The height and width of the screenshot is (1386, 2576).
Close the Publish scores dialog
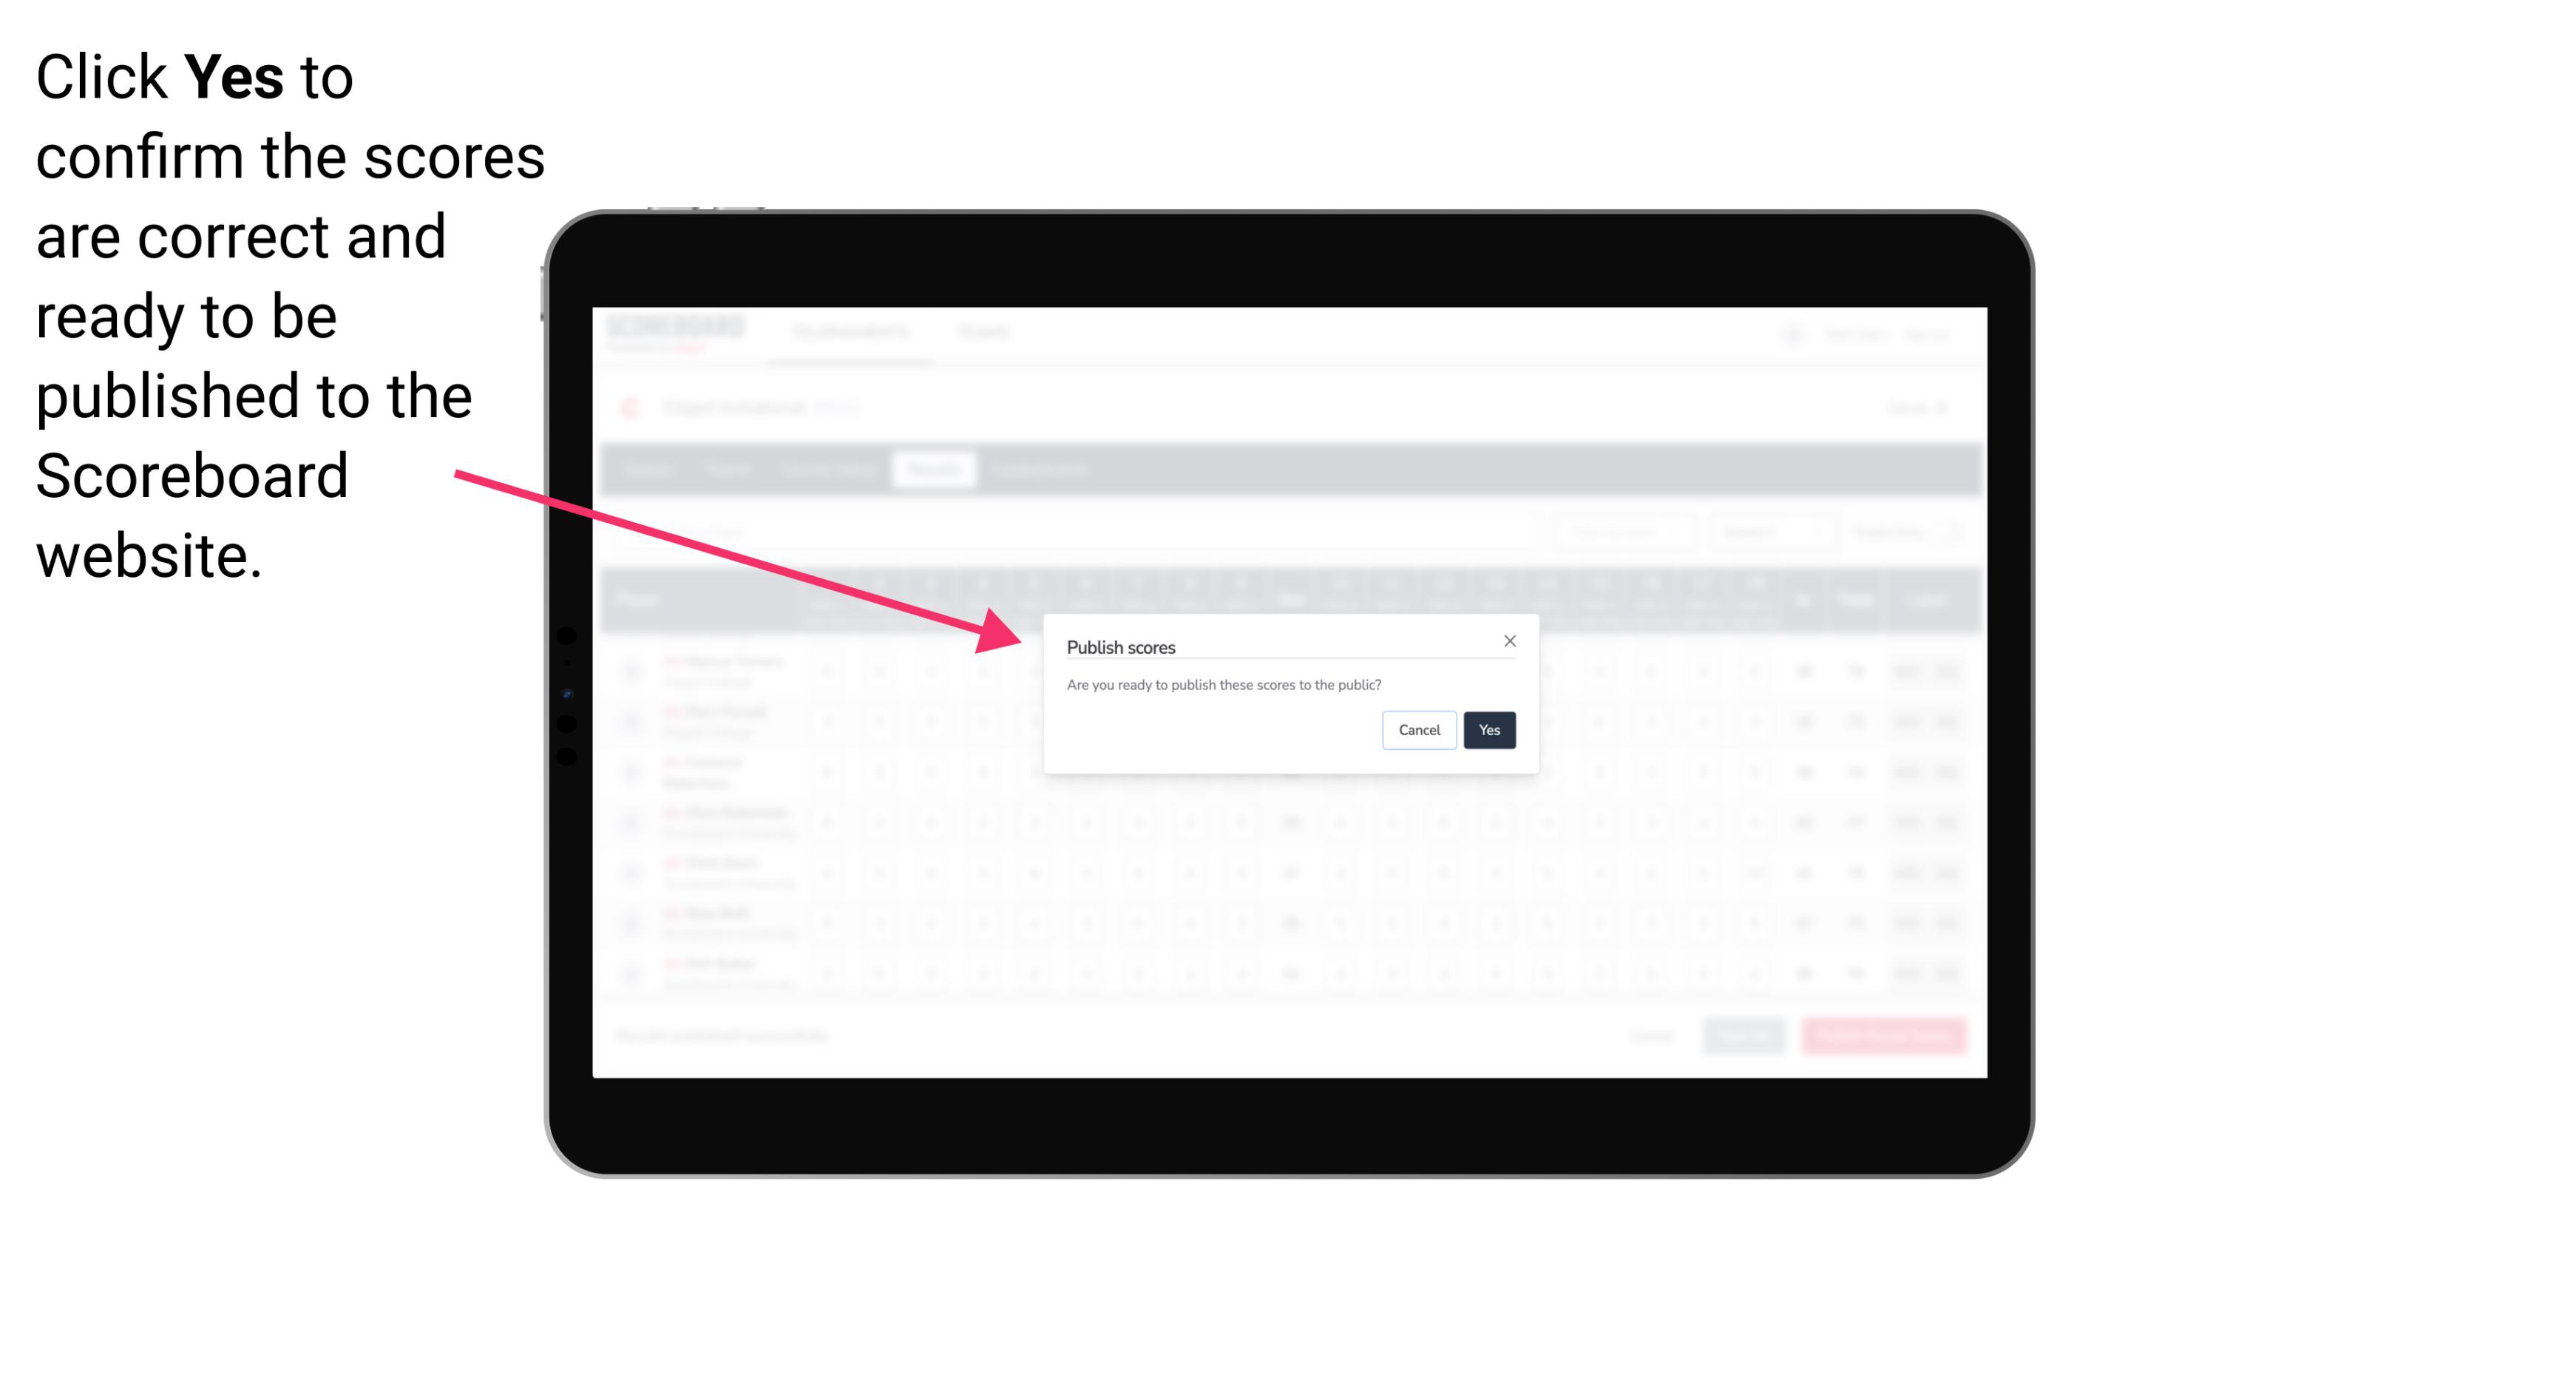(x=1510, y=640)
